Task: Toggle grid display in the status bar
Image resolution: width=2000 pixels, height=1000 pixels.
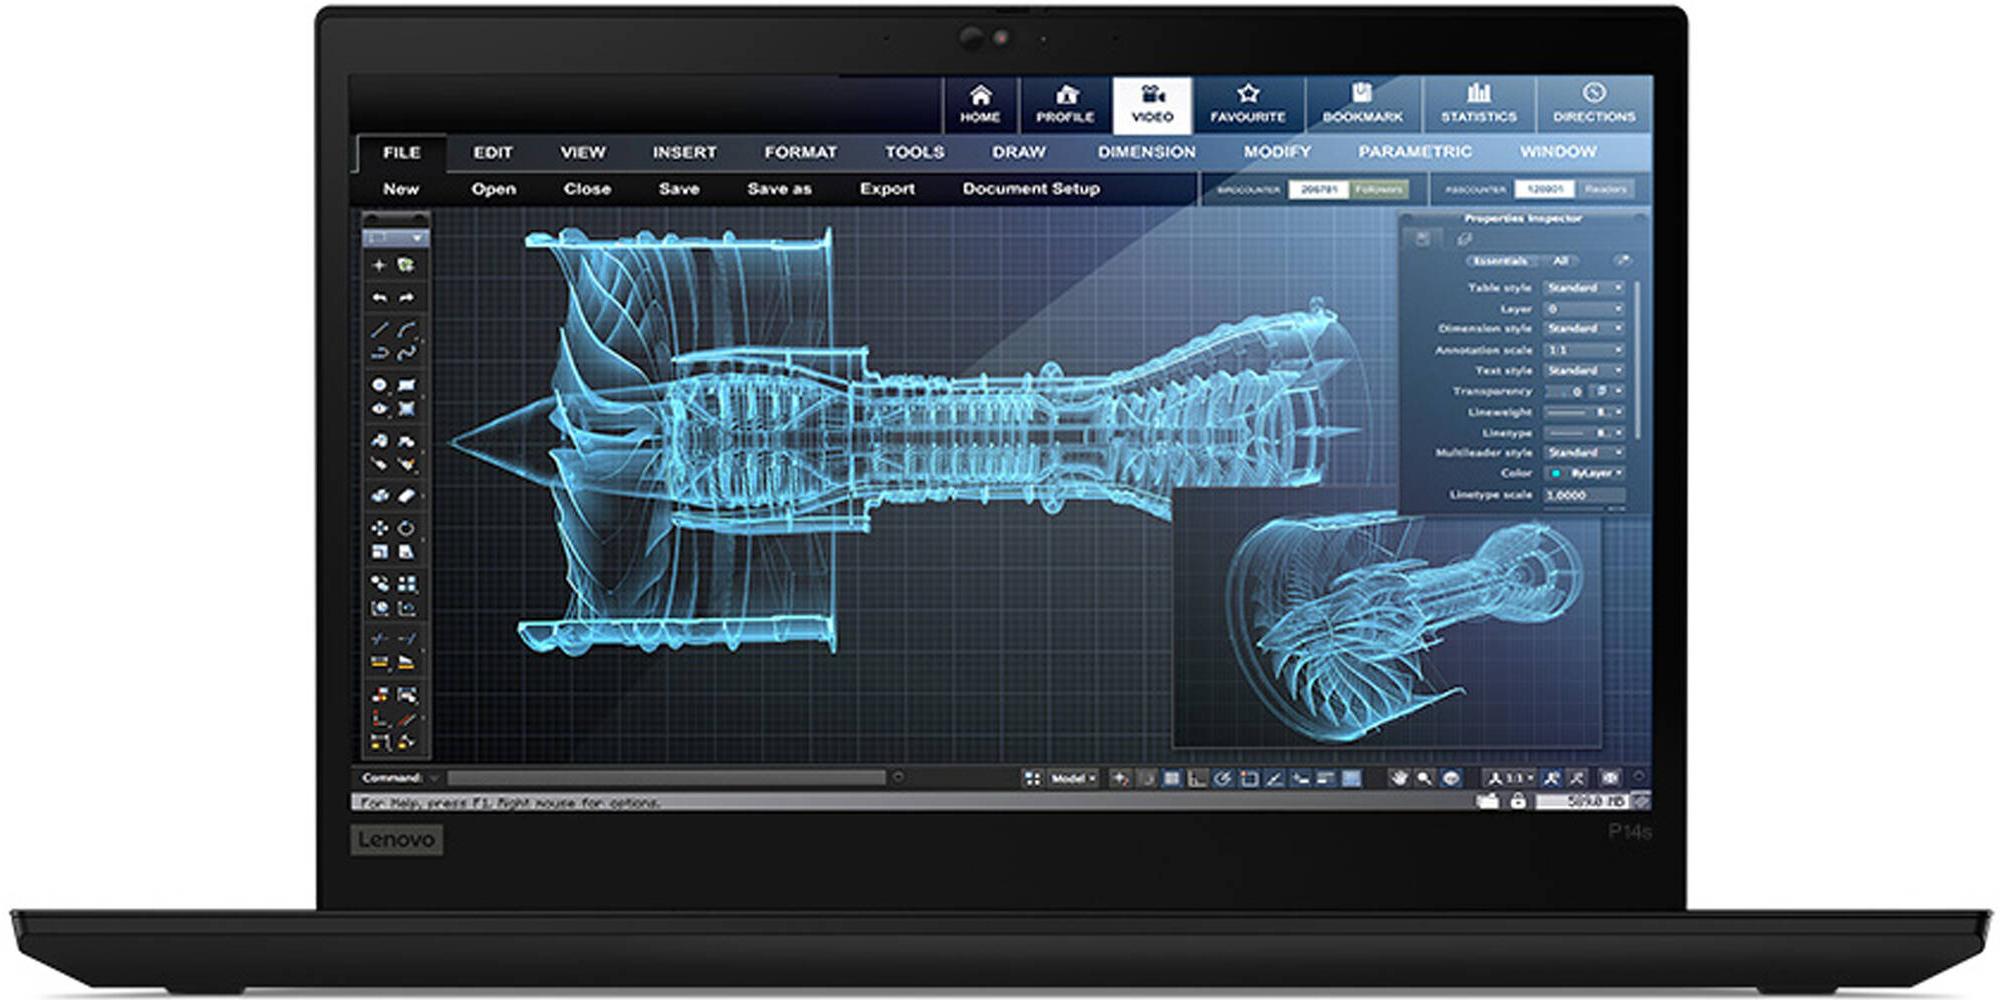Action: coord(1172,778)
